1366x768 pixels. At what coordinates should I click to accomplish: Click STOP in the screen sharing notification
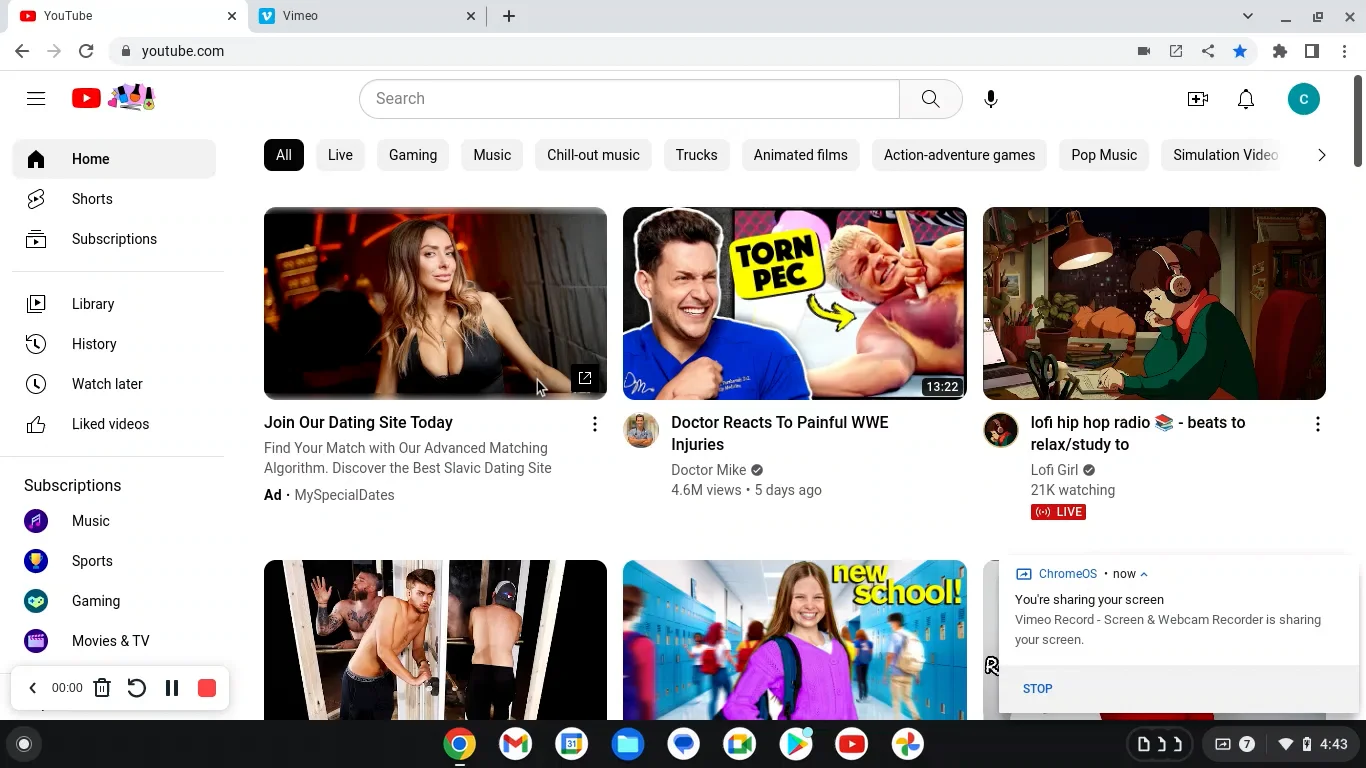coord(1037,688)
